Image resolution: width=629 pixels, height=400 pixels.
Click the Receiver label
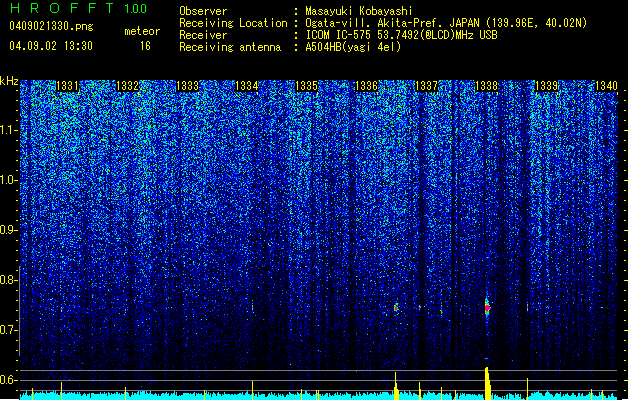pos(203,35)
